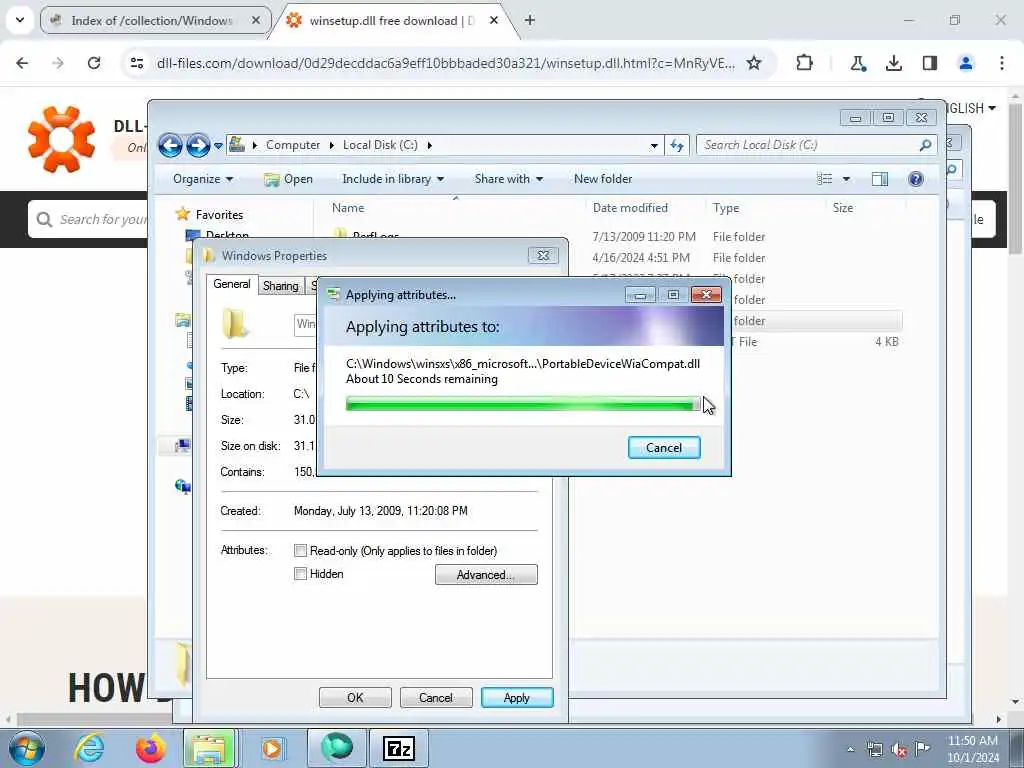Launch Internet Explorer from taskbar
This screenshot has height=768, width=1024.
pos(89,748)
